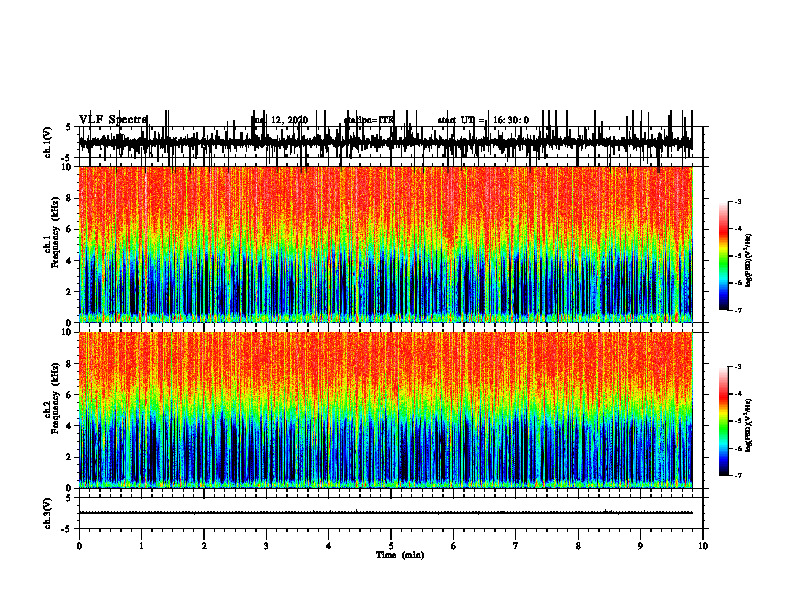Click the "-5" voltage tick of ch.3 panel
This screenshot has width=792, height=612.
pyautogui.click(x=67, y=529)
